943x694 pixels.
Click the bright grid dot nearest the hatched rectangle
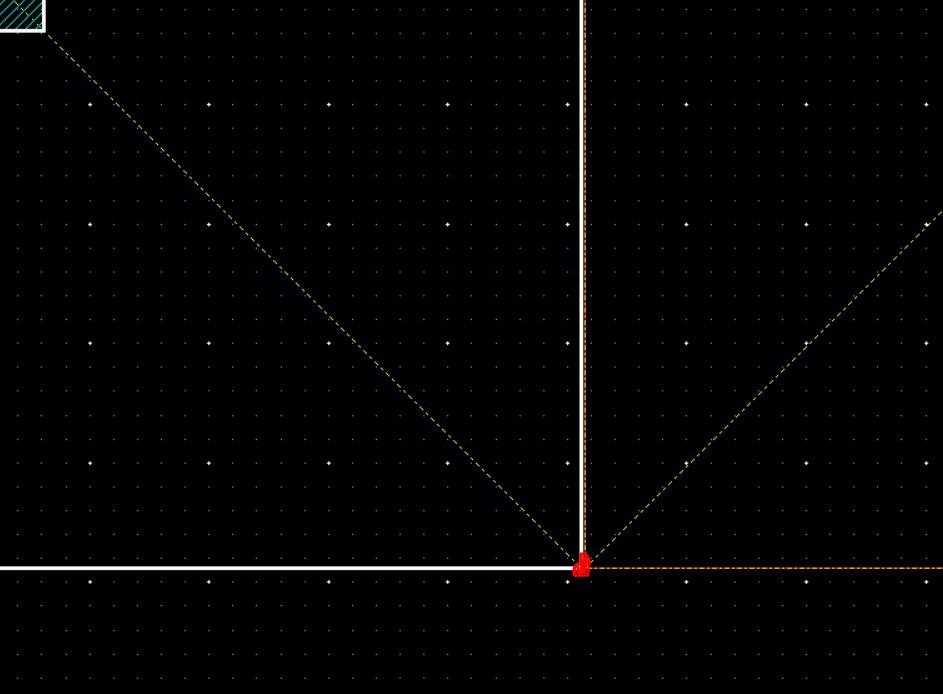tap(90, 104)
